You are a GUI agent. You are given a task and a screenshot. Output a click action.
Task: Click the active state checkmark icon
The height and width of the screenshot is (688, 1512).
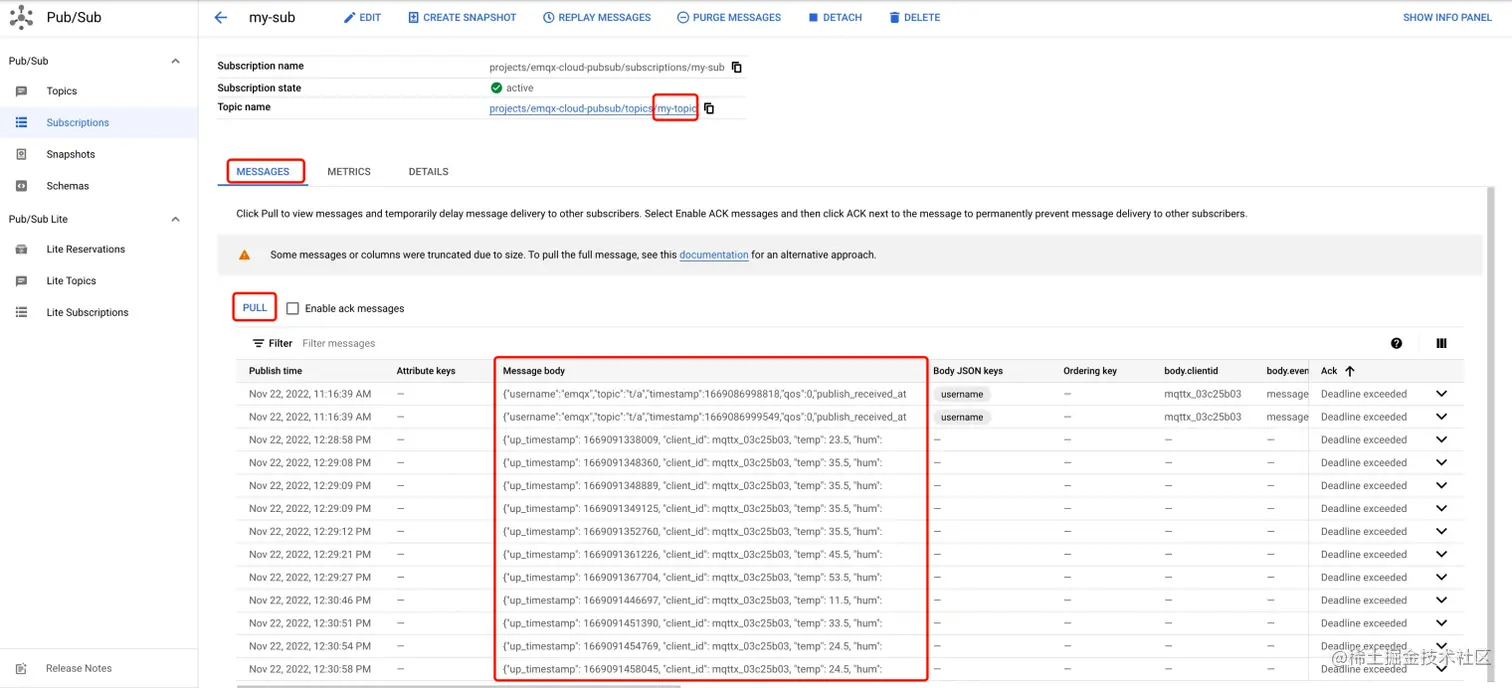point(496,88)
